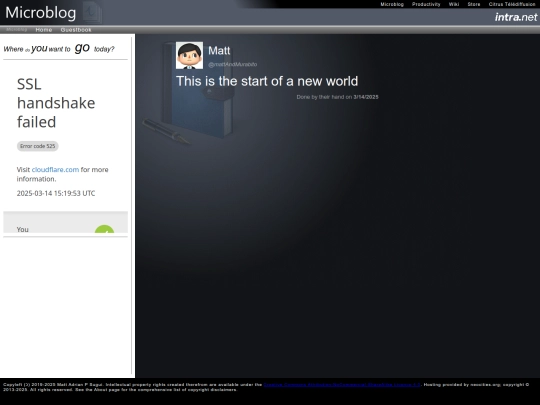Viewport: 540px width, 405px height.
Task: Click the post date 3/14/2025
Action: 366,97
